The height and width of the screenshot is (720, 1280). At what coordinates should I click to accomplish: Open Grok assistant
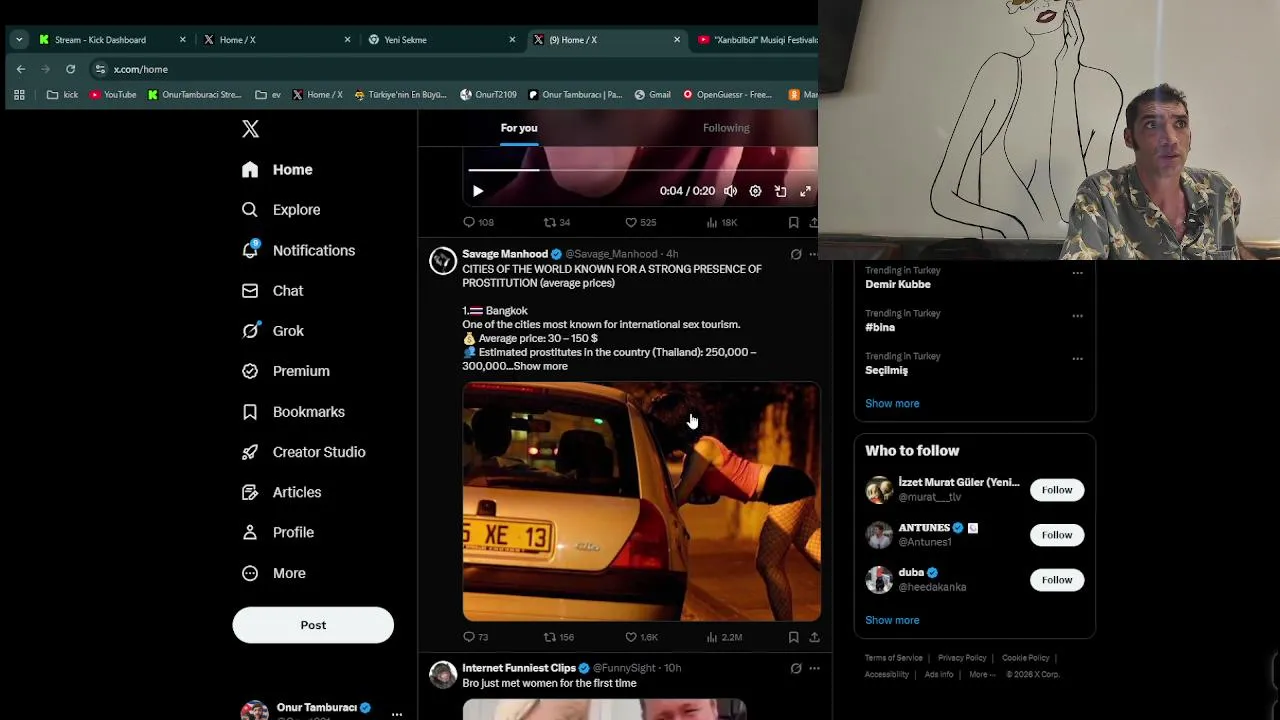(x=272, y=331)
